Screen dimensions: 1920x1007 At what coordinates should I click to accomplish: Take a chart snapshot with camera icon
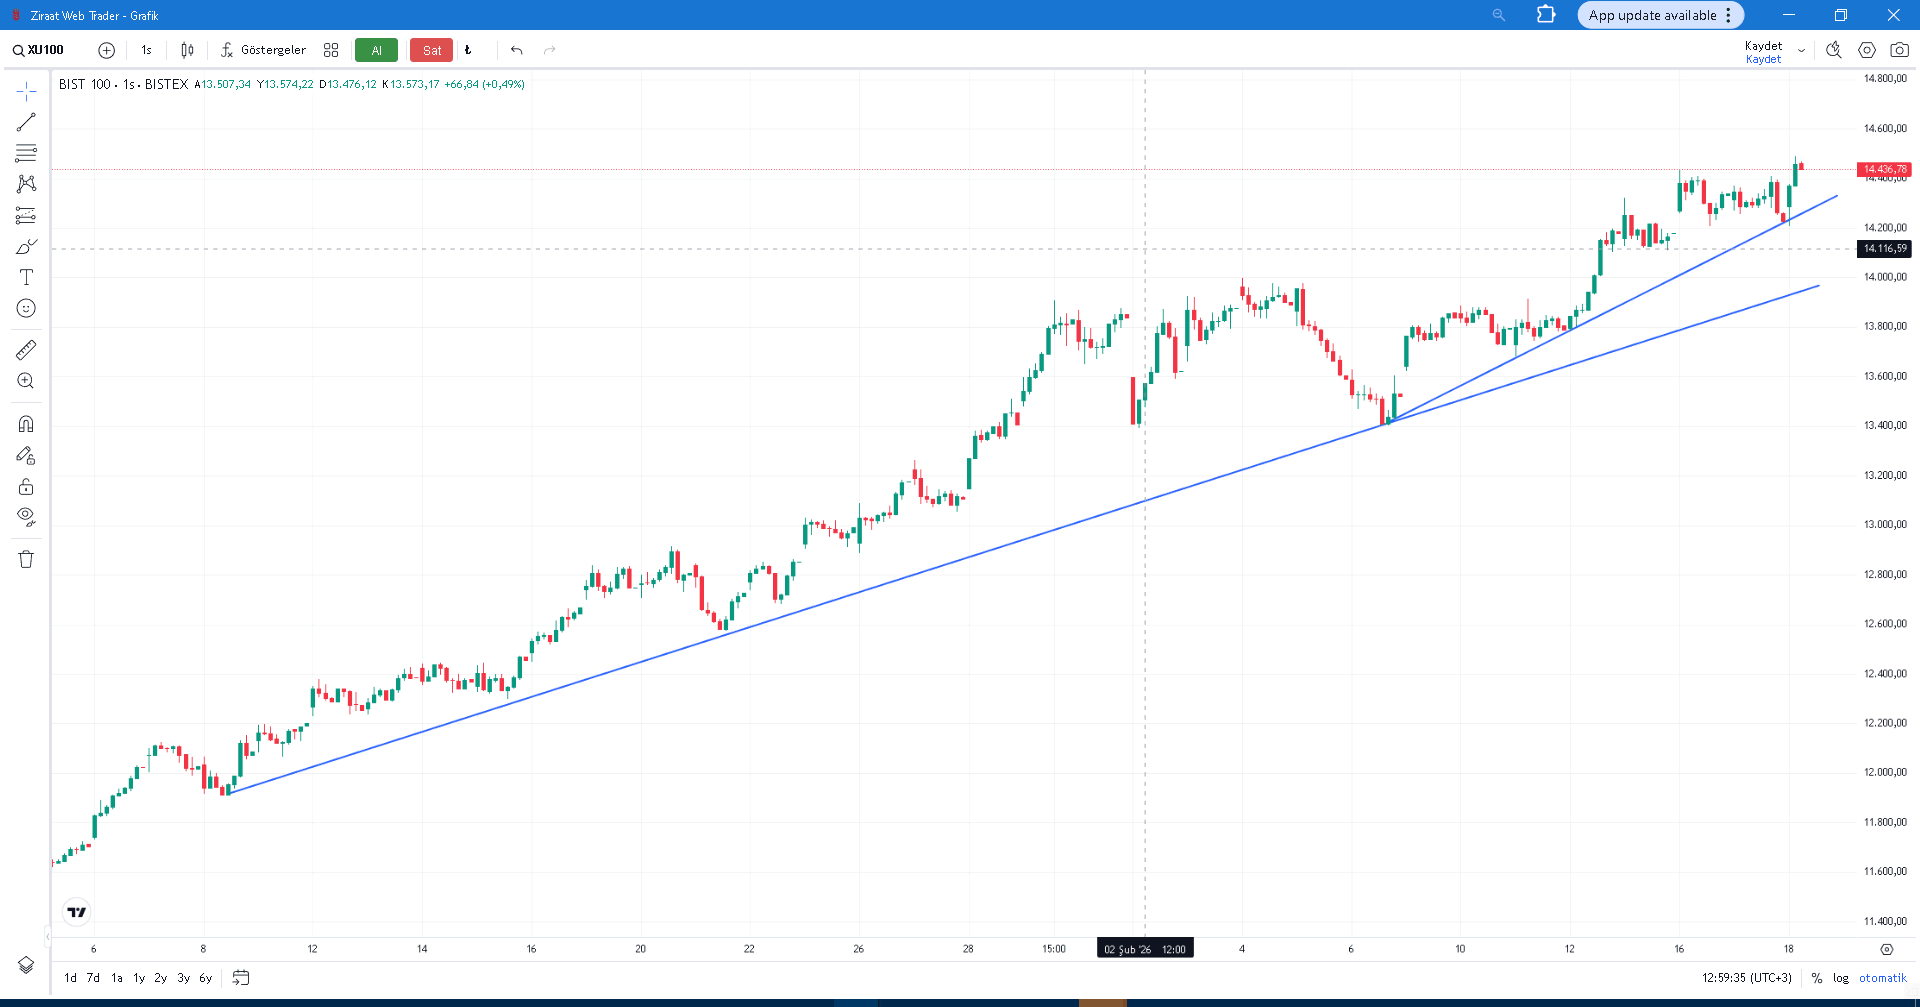point(1899,50)
